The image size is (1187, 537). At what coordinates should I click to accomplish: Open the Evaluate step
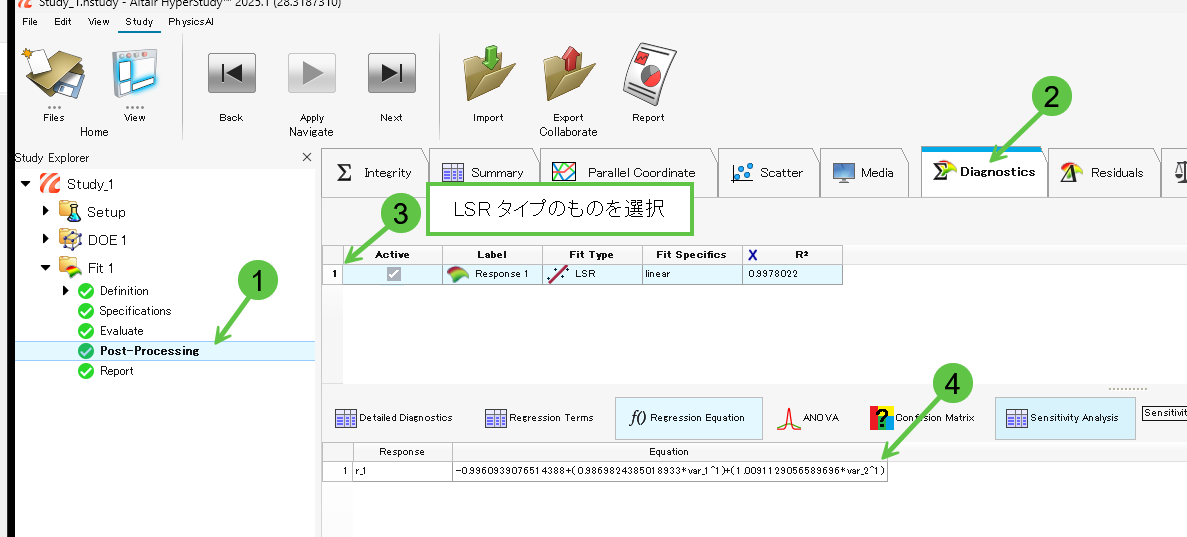pos(121,331)
